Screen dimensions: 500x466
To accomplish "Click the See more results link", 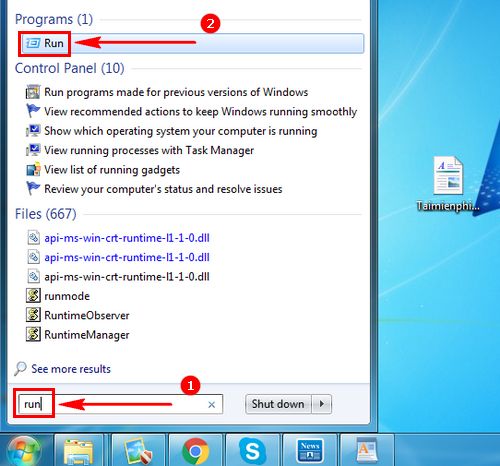I will 71,369.
